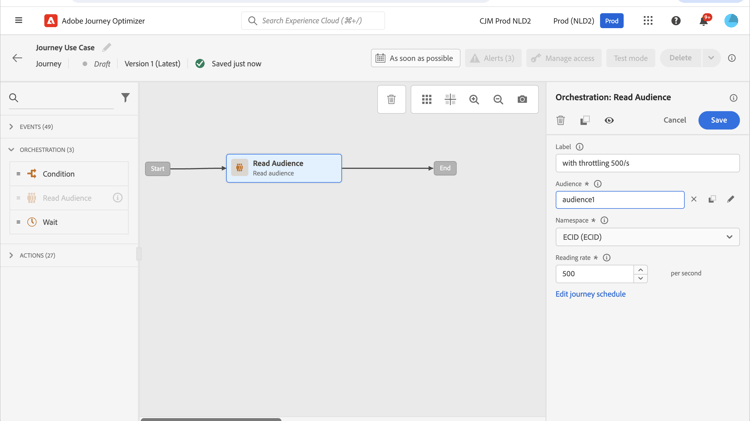The height and width of the screenshot is (421, 750).
Task: Delete selected node using canvas trash icon
Action: (391, 99)
